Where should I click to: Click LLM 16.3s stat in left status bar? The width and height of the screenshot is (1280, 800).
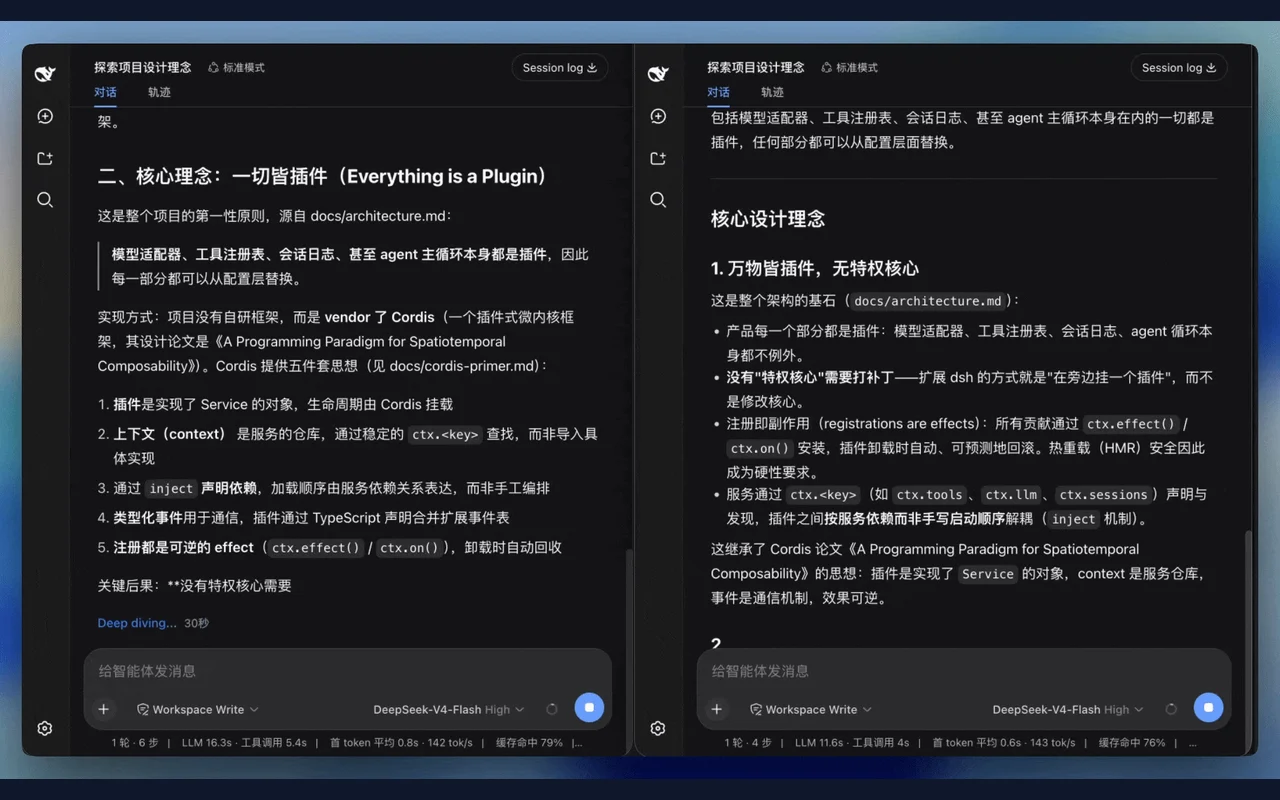click(x=206, y=743)
